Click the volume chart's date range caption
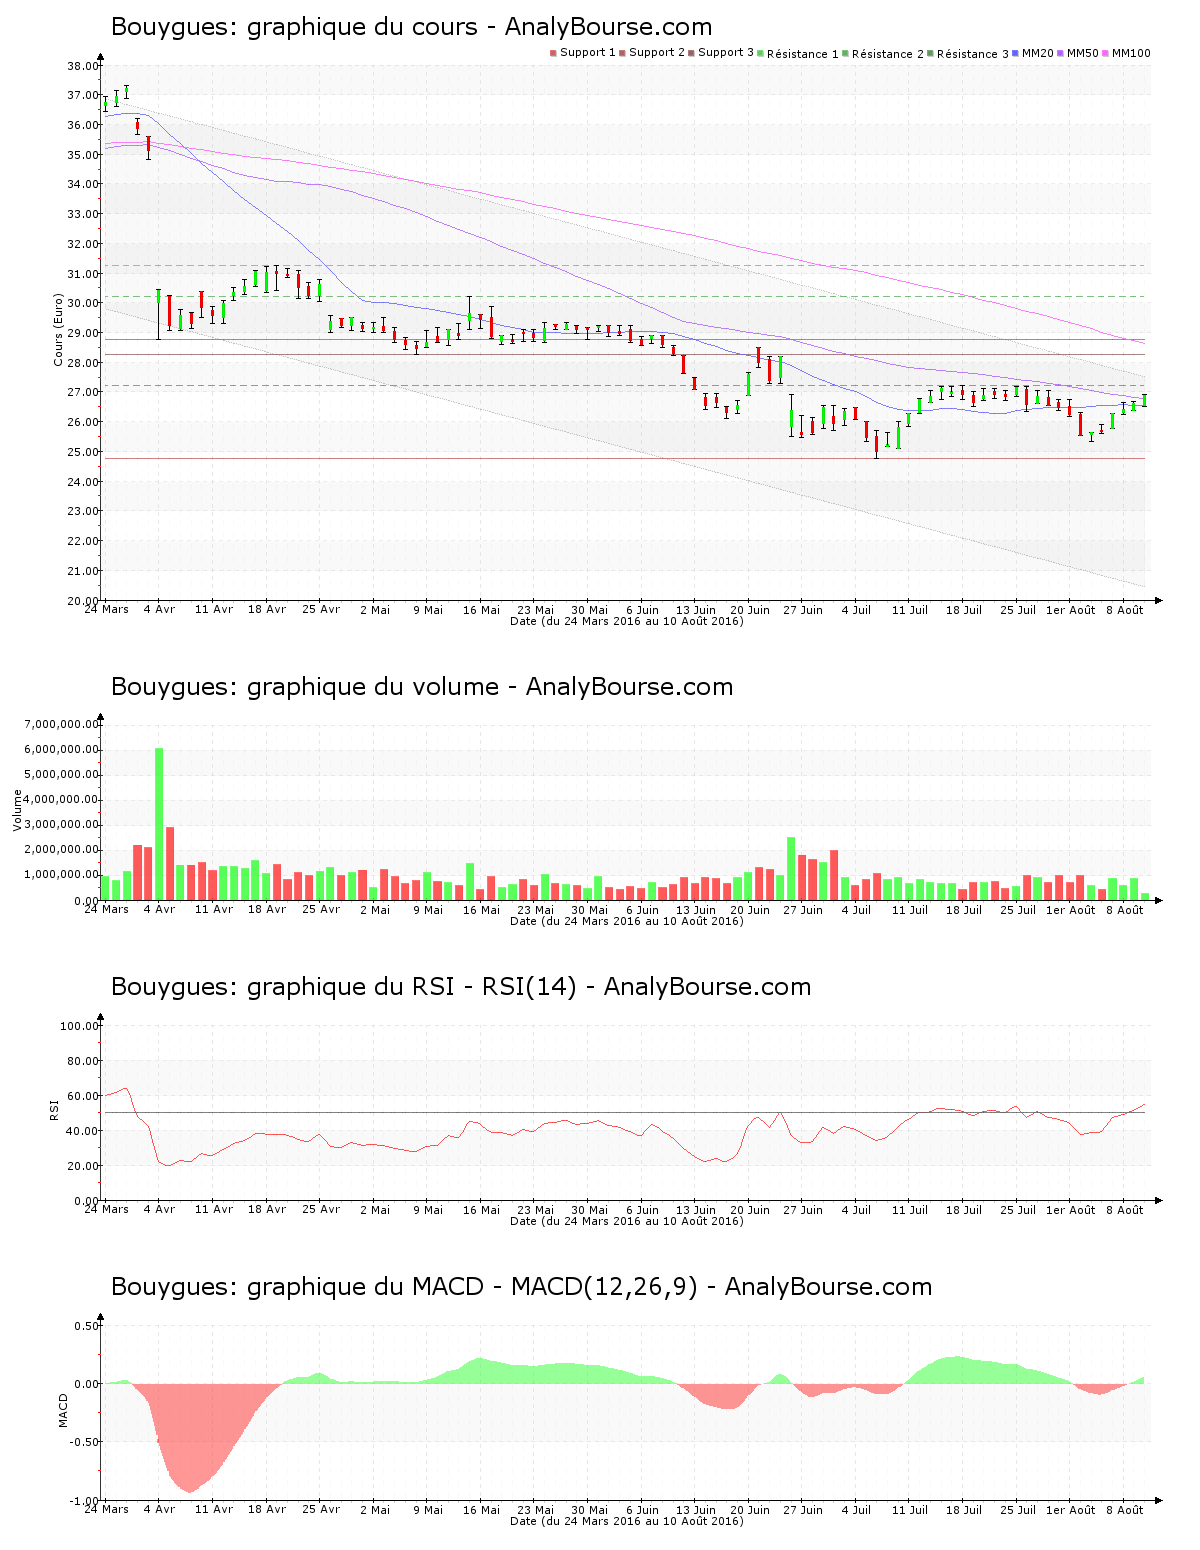This screenshot has width=1200, height=1550. (627, 921)
